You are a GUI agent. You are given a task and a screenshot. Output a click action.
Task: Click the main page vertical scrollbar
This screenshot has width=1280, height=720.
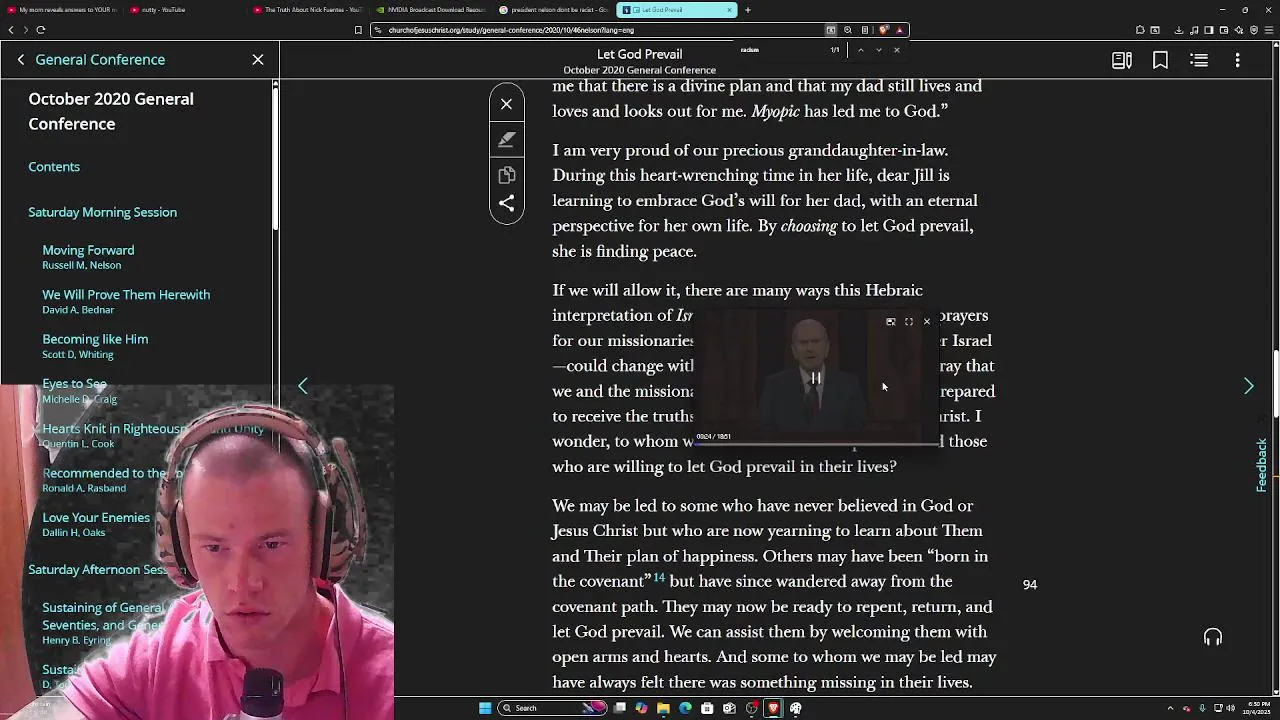pyautogui.click(x=1275, y=385)
